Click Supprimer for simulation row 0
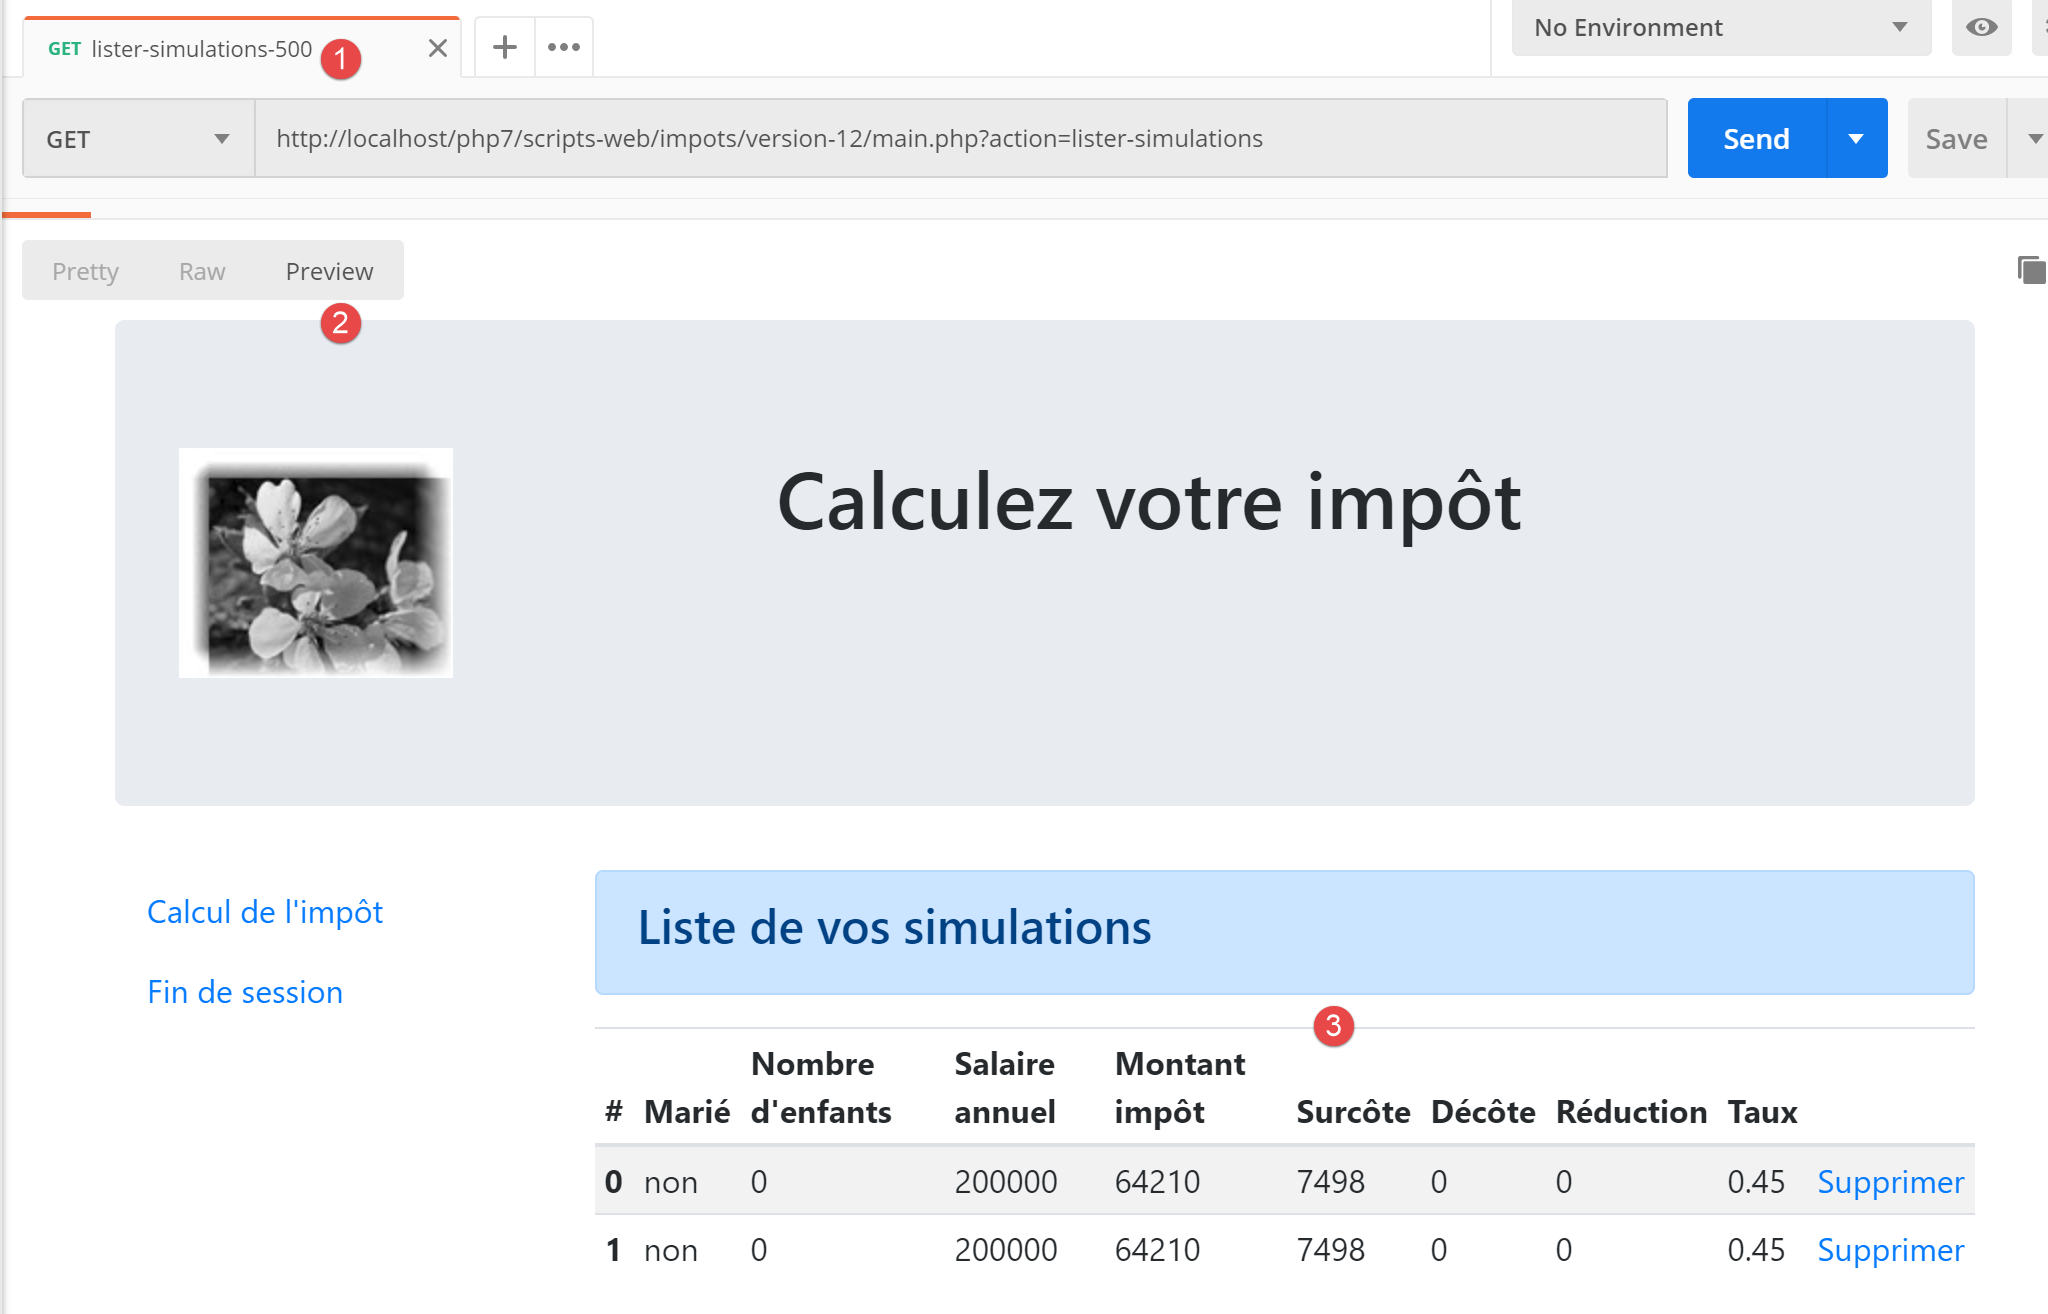The height and width of the screenshot is (1314, 2048). tap(1890, 1182)
